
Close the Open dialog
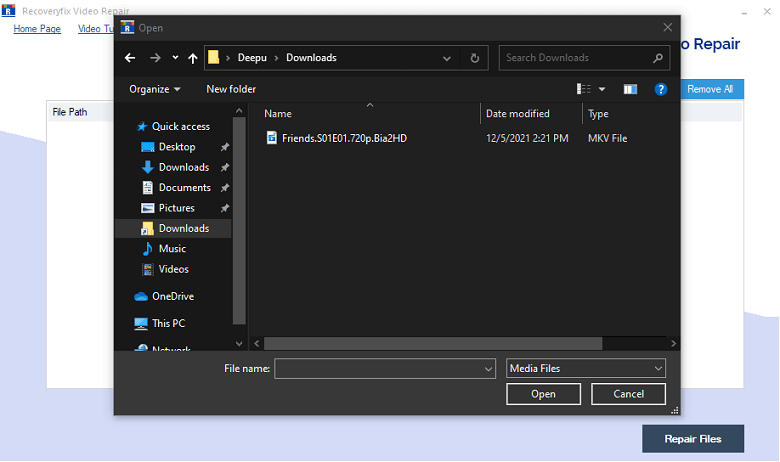(668, 27)
